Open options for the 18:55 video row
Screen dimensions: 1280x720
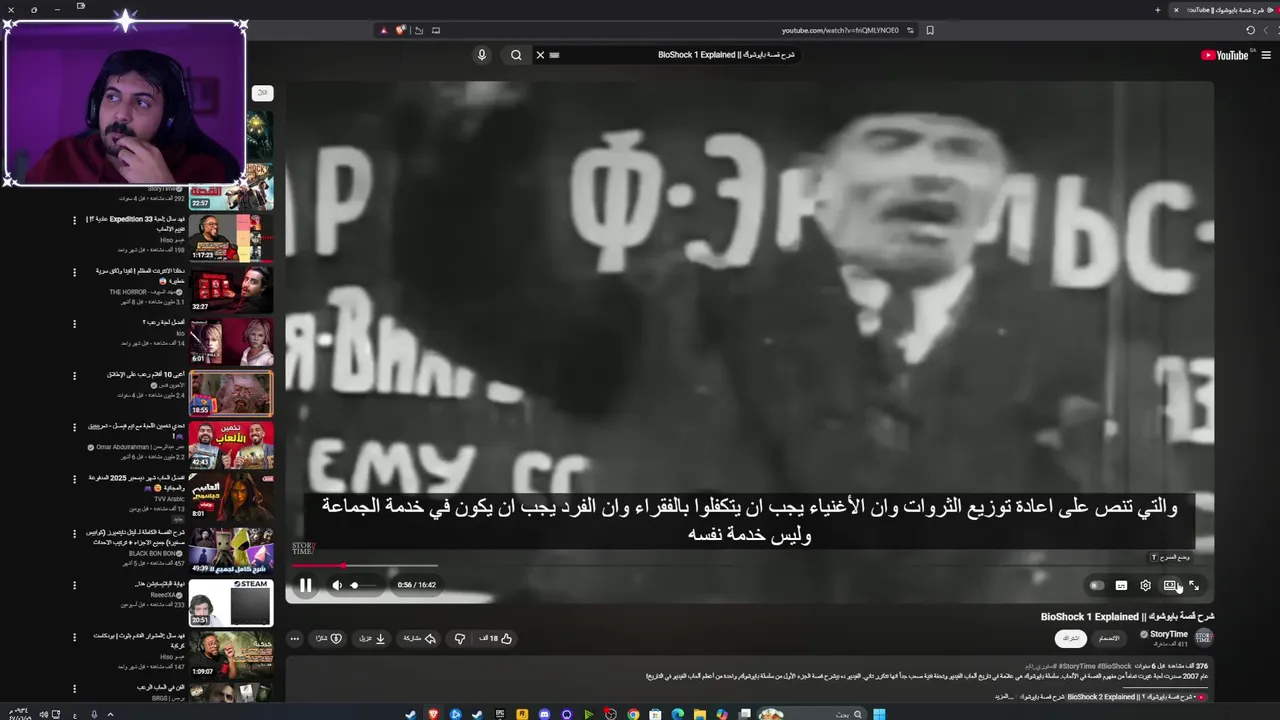point(74,376)
